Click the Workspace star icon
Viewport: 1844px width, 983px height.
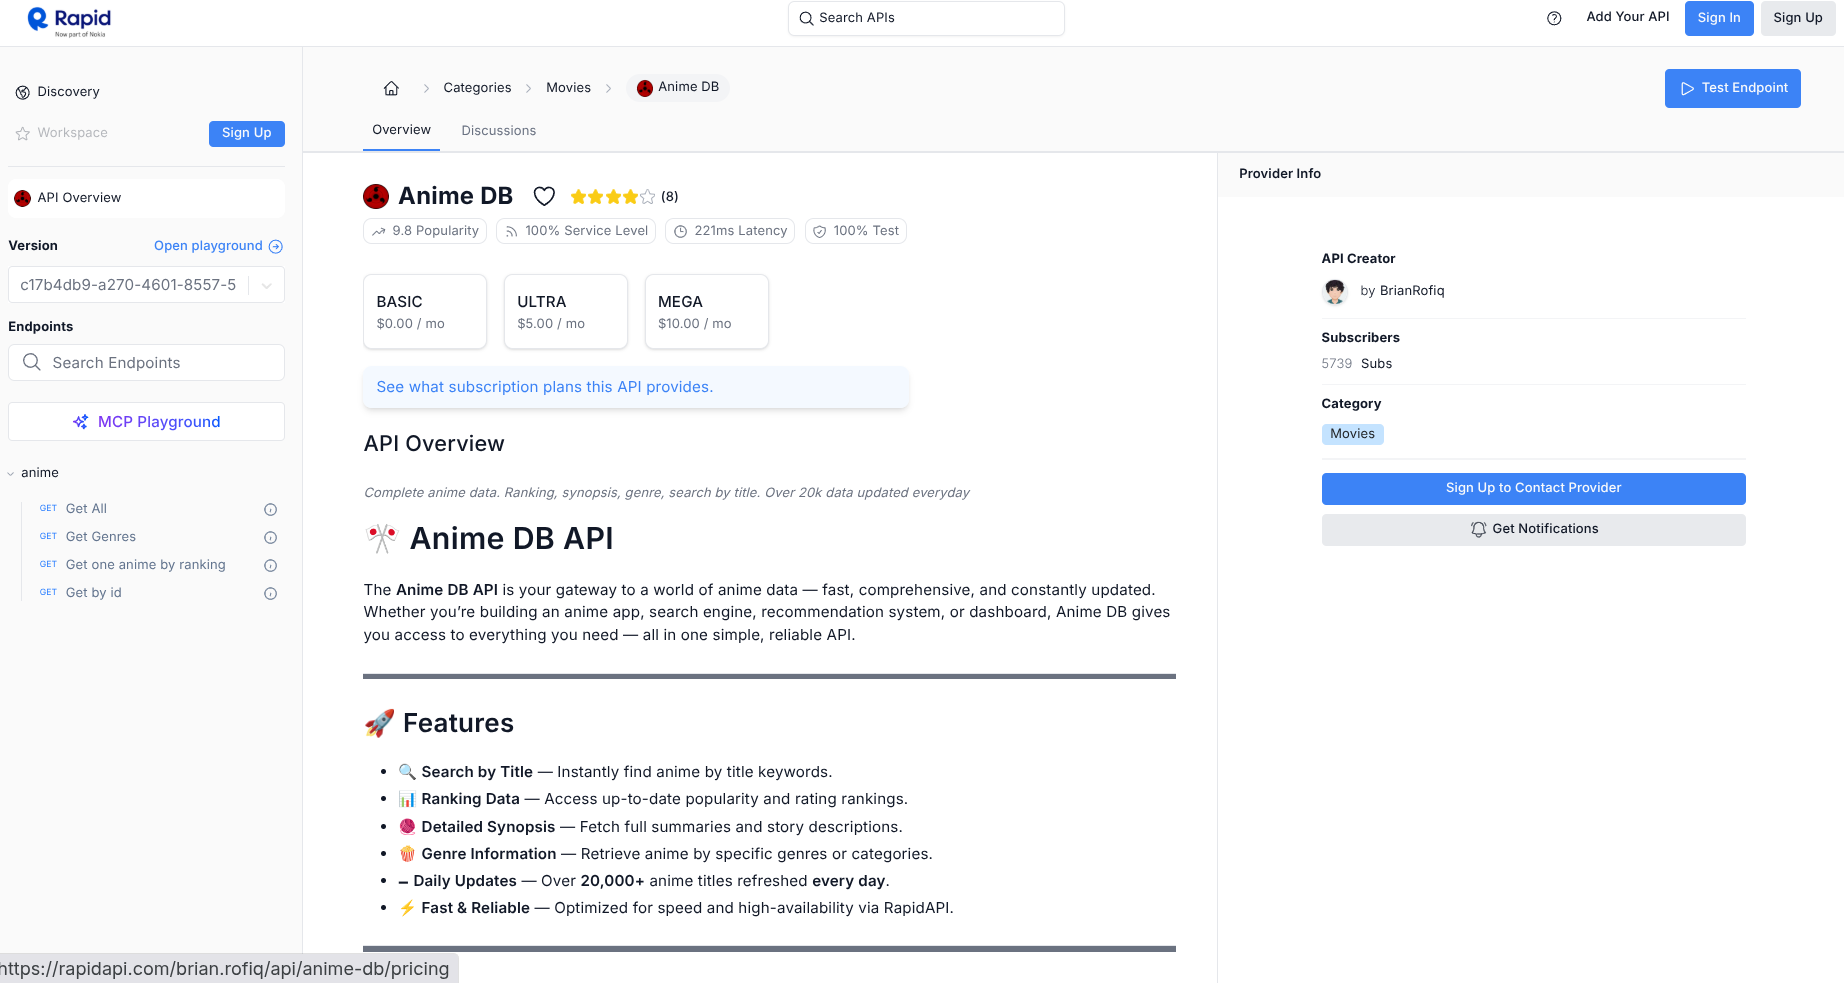pyautogui.click(x=23, y=133)
